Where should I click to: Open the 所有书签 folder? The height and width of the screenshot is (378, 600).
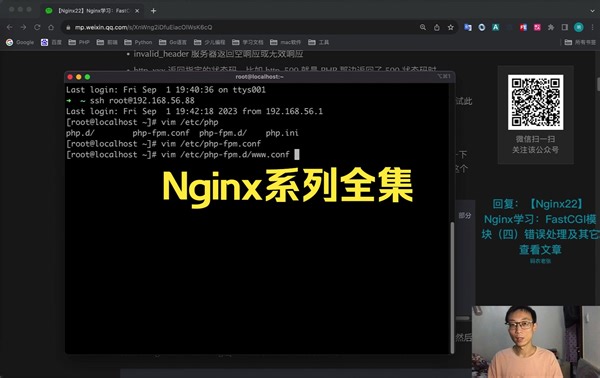click(x=580, y=42)
